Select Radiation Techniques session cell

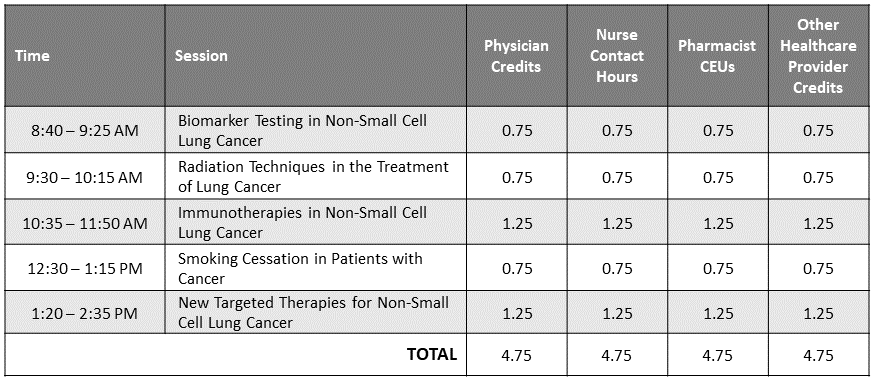315,176
